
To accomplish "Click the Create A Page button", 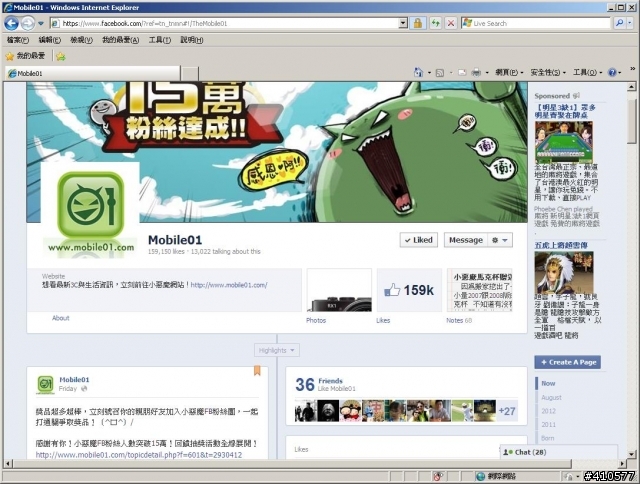I will tap(567, 362).
